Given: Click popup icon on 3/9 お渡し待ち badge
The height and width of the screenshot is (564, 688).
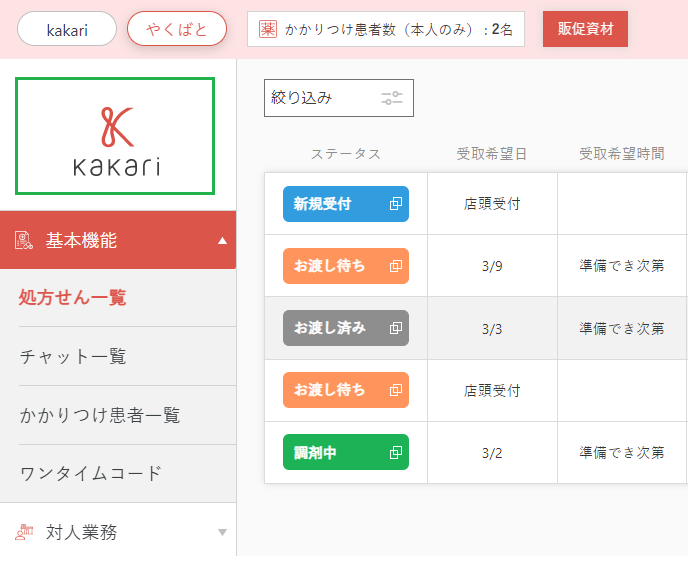Looking at the screenshot, I should pyautogui.click(x=396, y=266).
